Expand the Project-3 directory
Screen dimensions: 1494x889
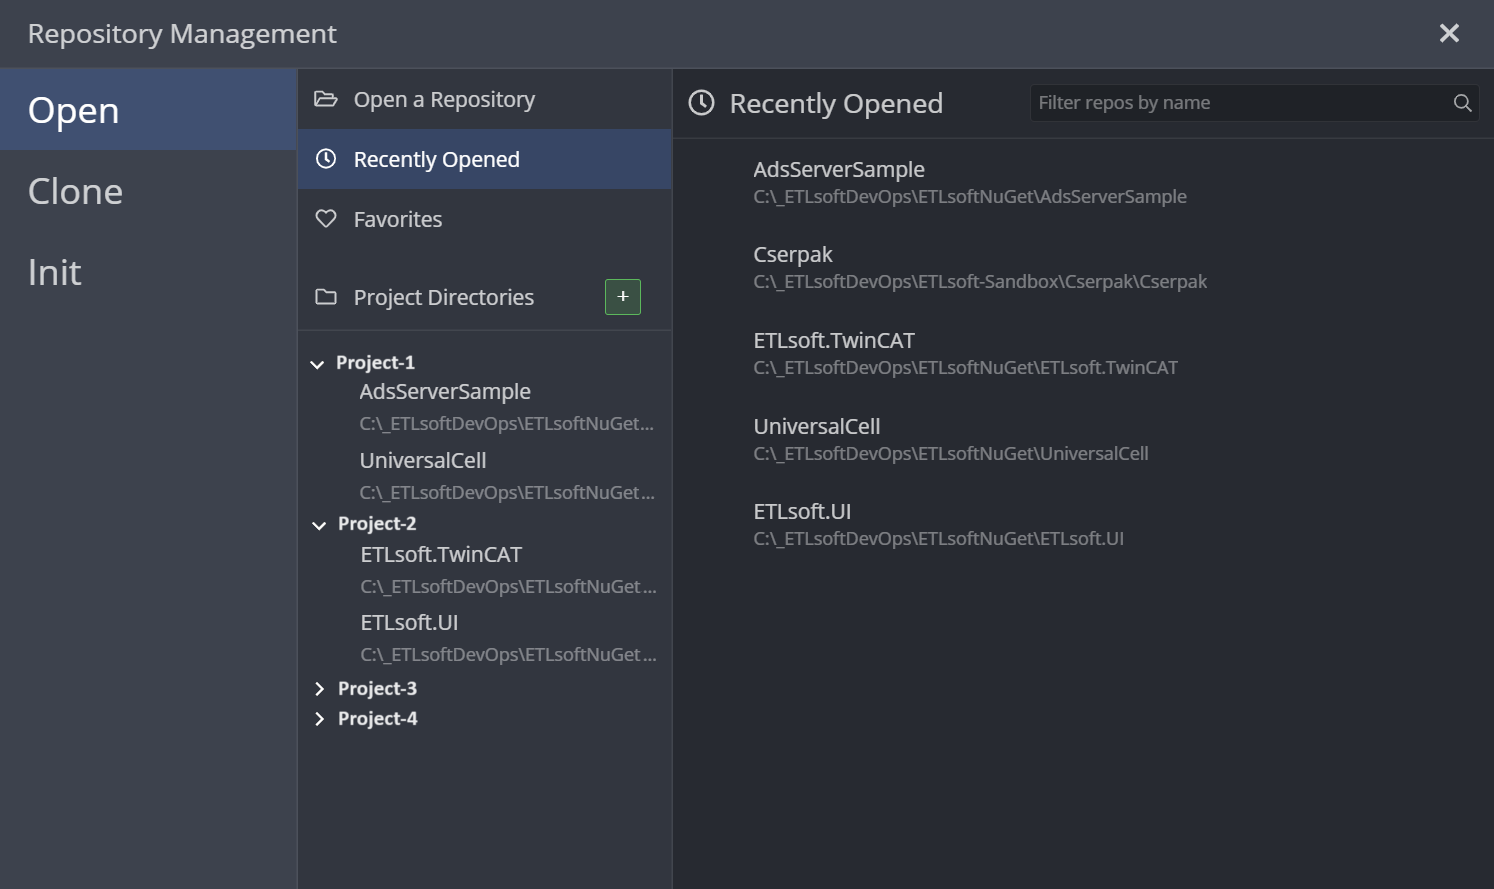pyautogui.click(x=320, y=689)
